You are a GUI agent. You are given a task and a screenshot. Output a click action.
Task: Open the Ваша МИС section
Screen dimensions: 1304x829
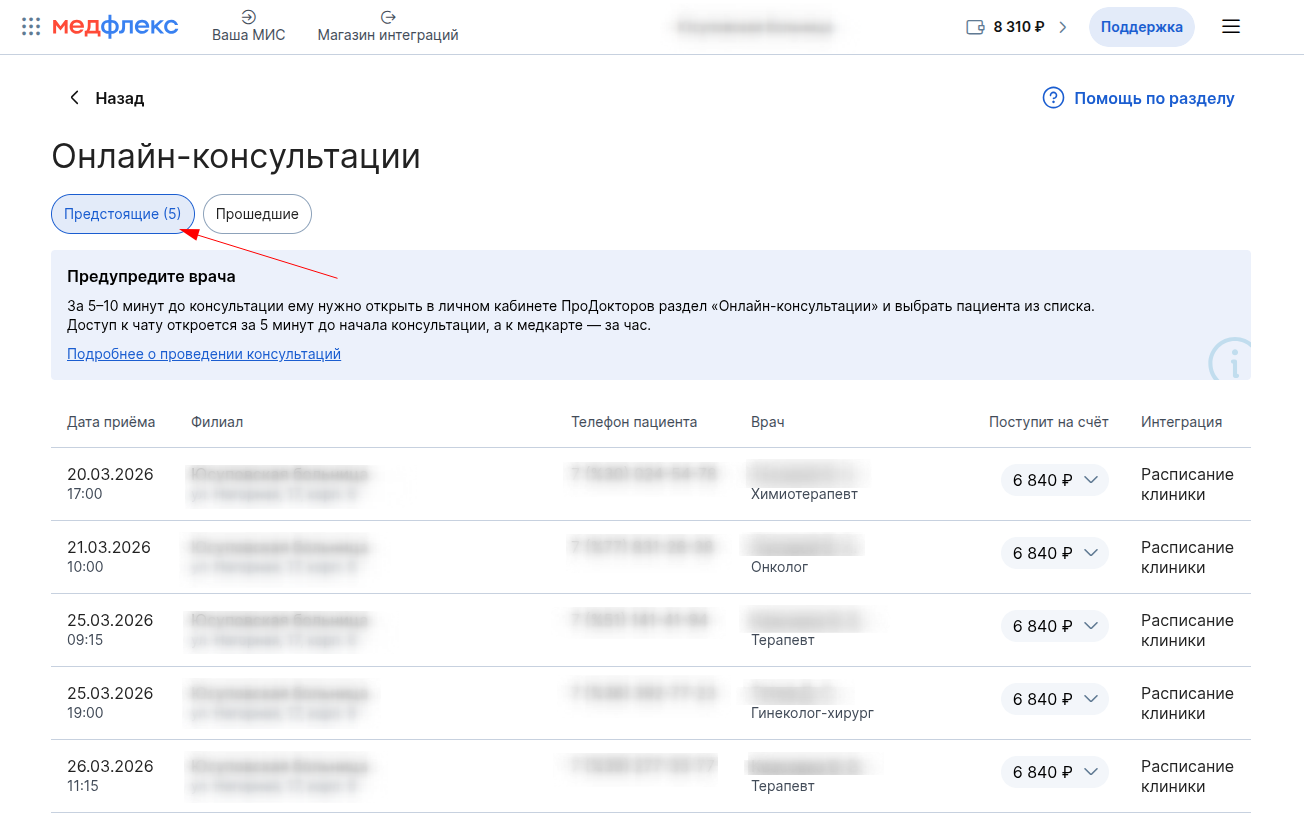point(248,27)
